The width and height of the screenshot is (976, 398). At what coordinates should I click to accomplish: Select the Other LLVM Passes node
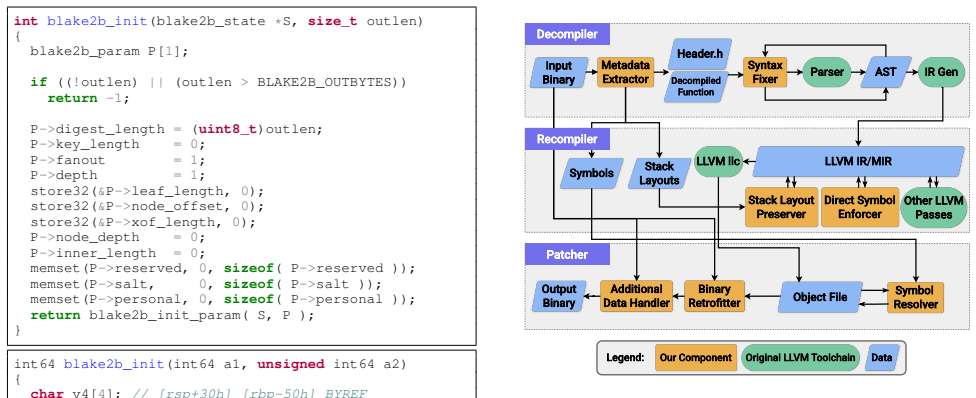pyautogui.click(x=934, y=207)
